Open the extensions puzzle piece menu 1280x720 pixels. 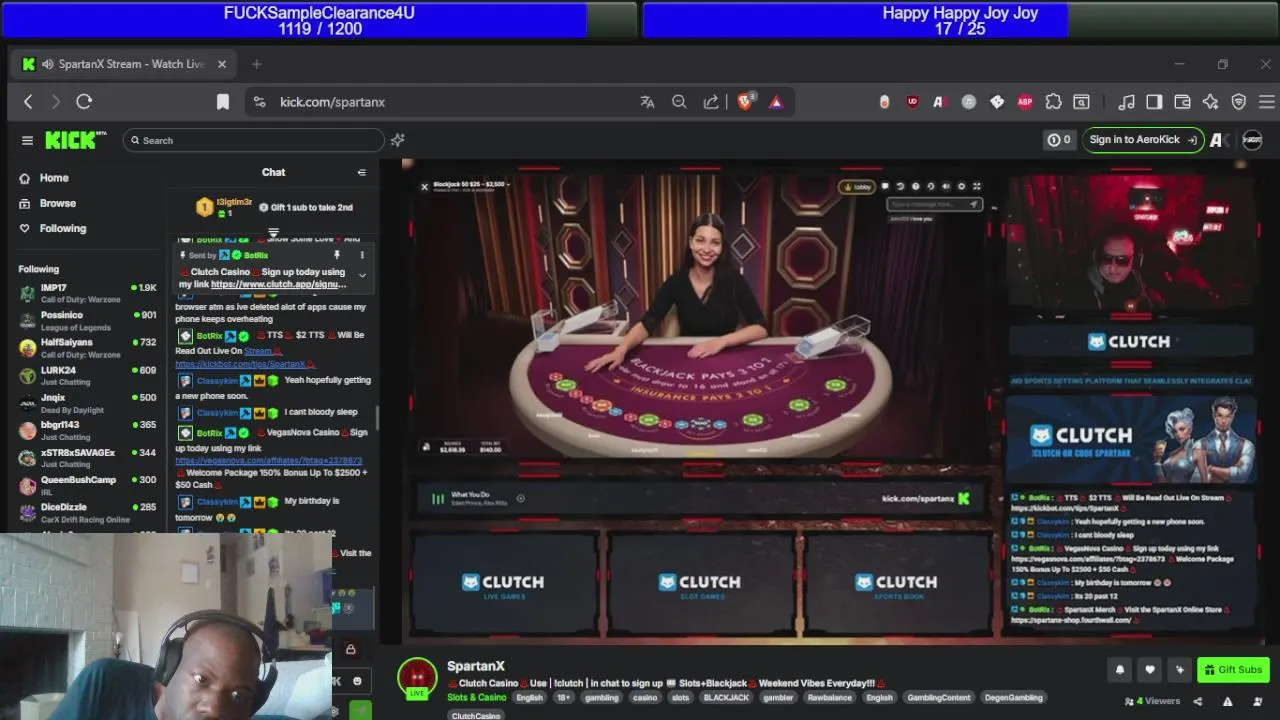tap(1053, 101)
